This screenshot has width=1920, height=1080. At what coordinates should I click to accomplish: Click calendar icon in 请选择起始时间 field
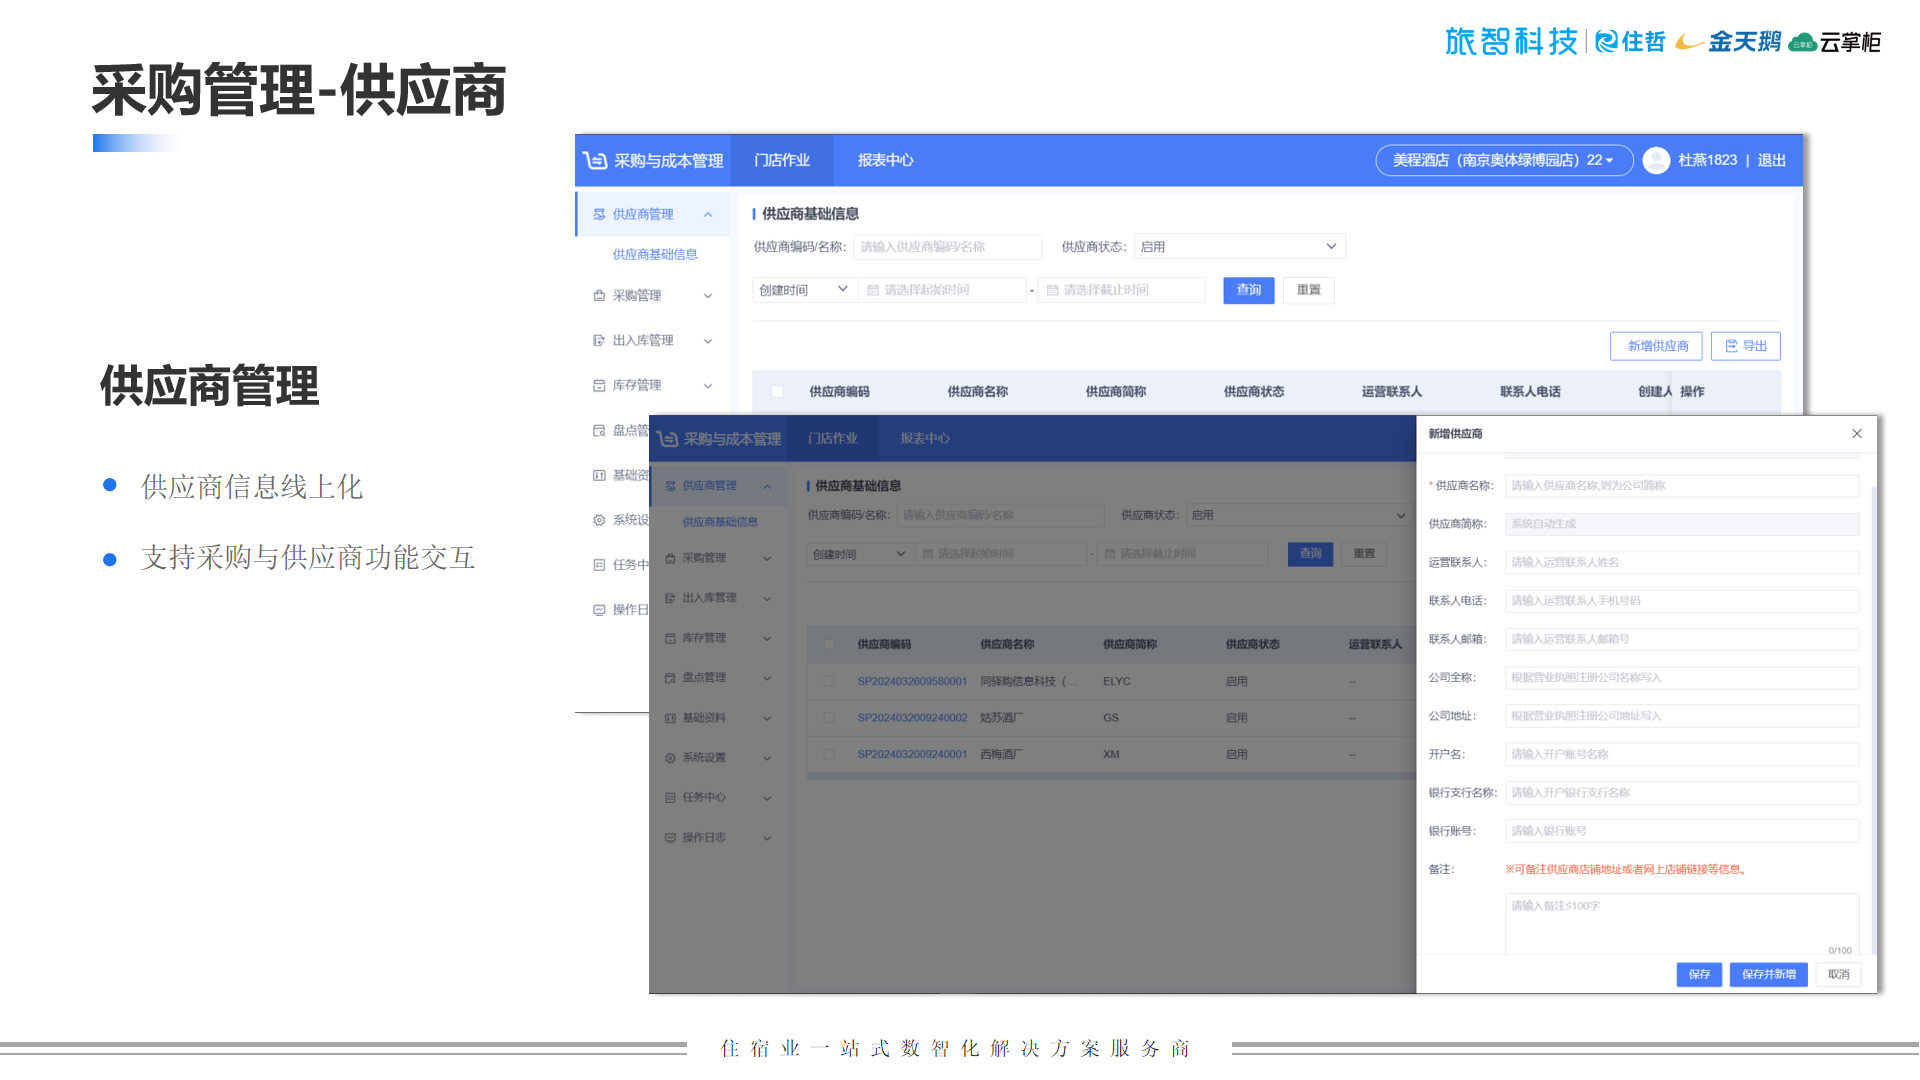click(873, 290)
